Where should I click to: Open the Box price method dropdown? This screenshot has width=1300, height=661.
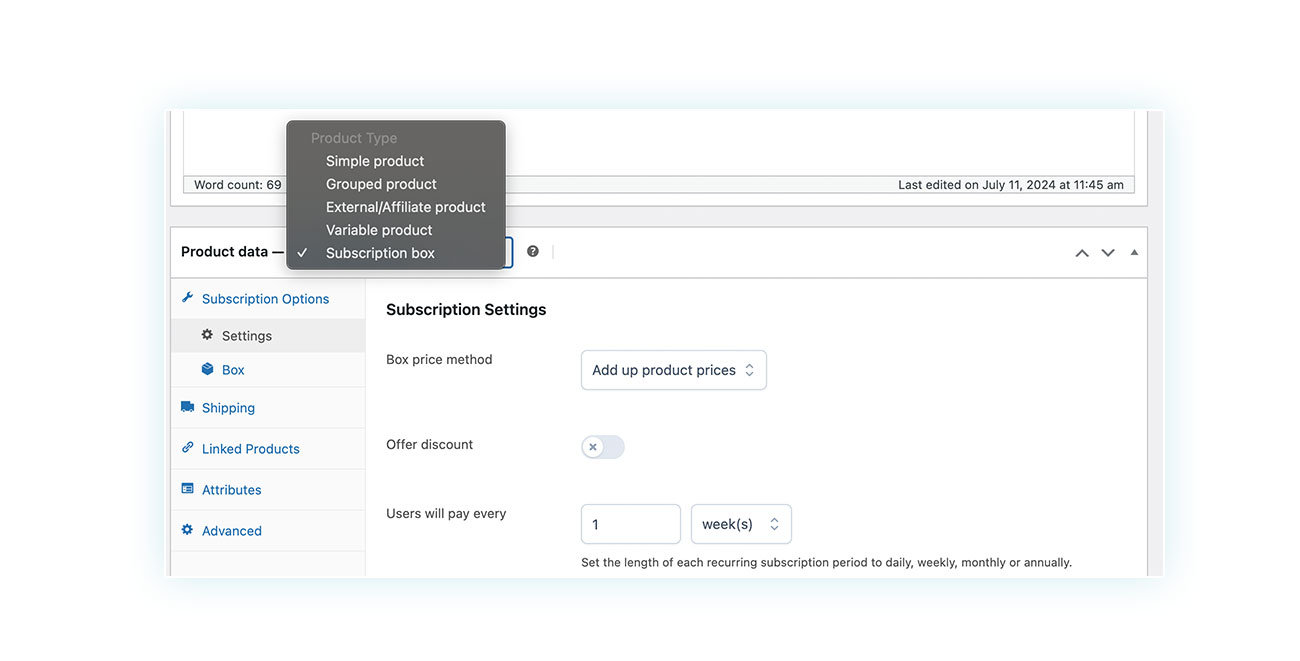click(x=673, y=370)
